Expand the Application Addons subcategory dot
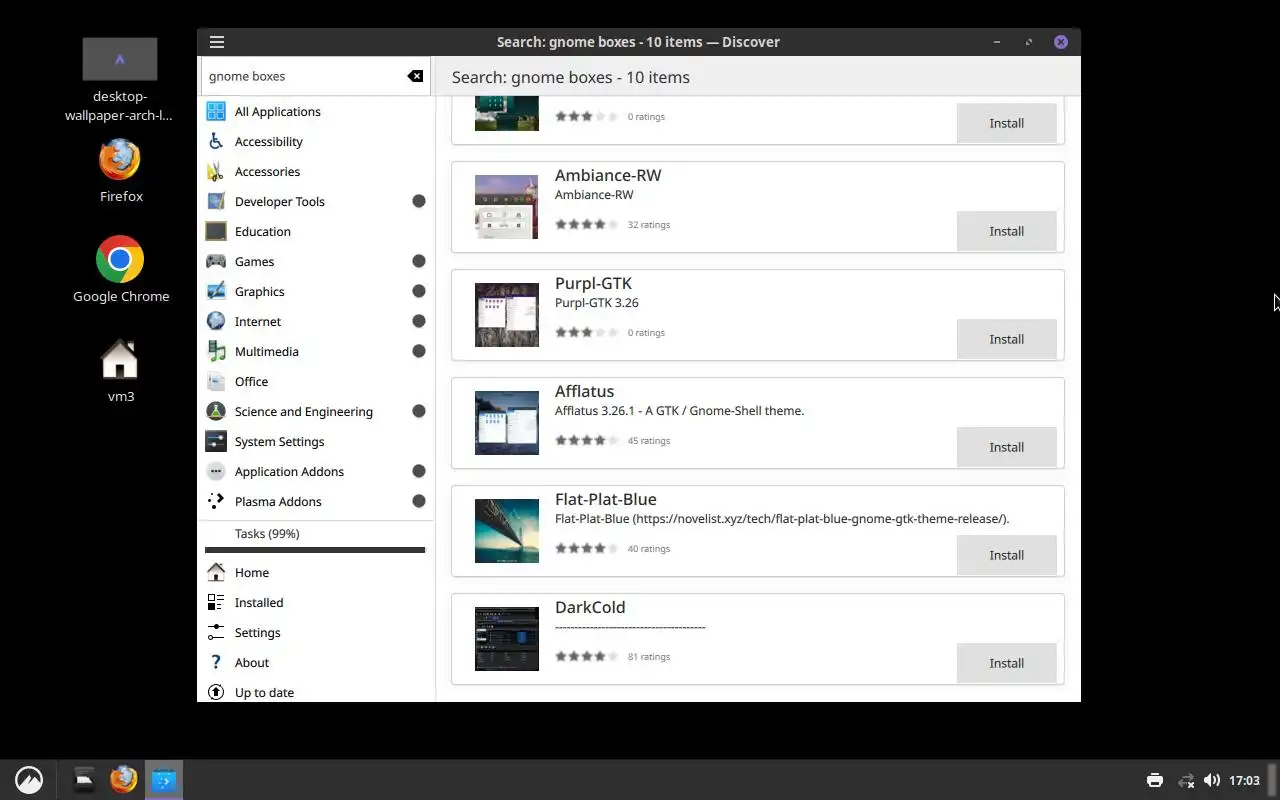 [x=419, y=471]
